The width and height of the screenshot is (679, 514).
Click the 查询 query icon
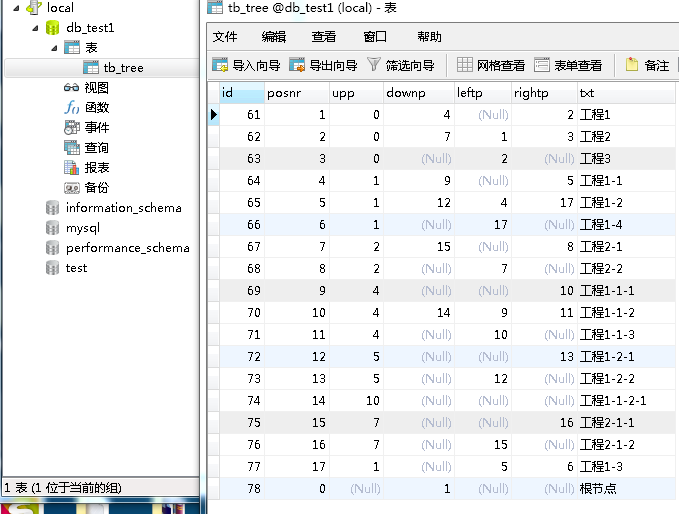[x=72, y=148]
